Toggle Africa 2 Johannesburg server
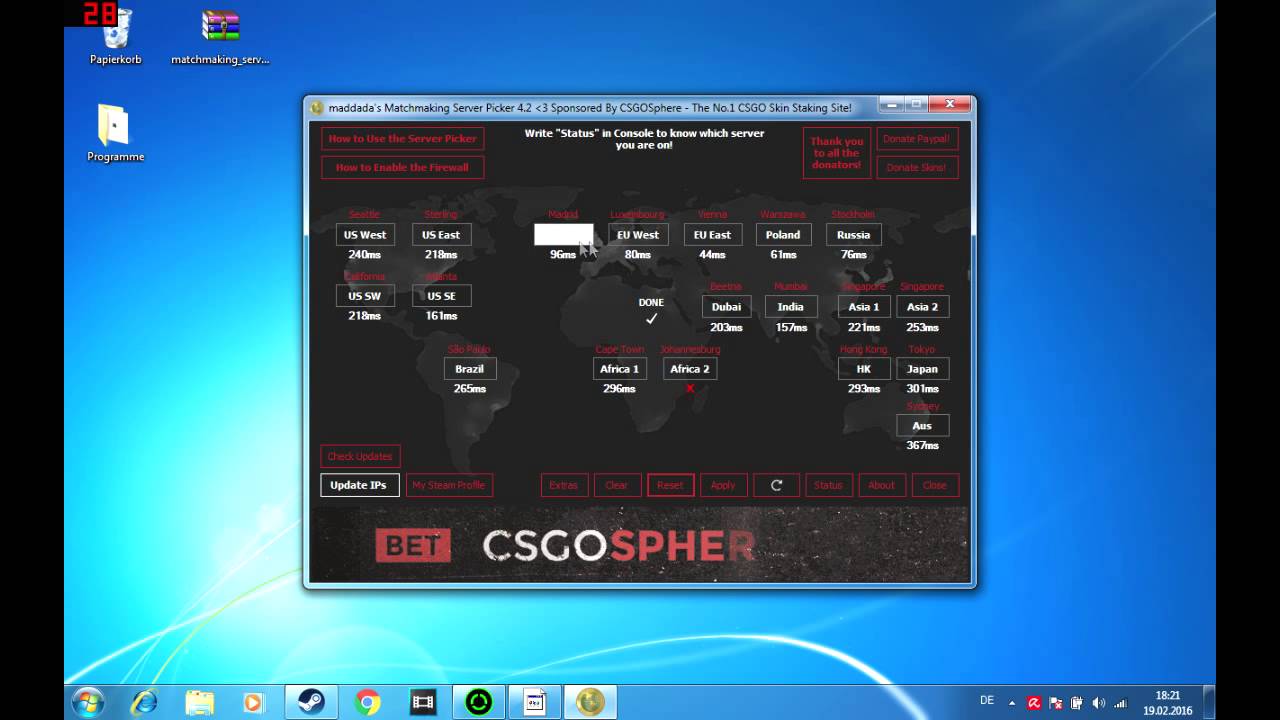 point(690,369)
